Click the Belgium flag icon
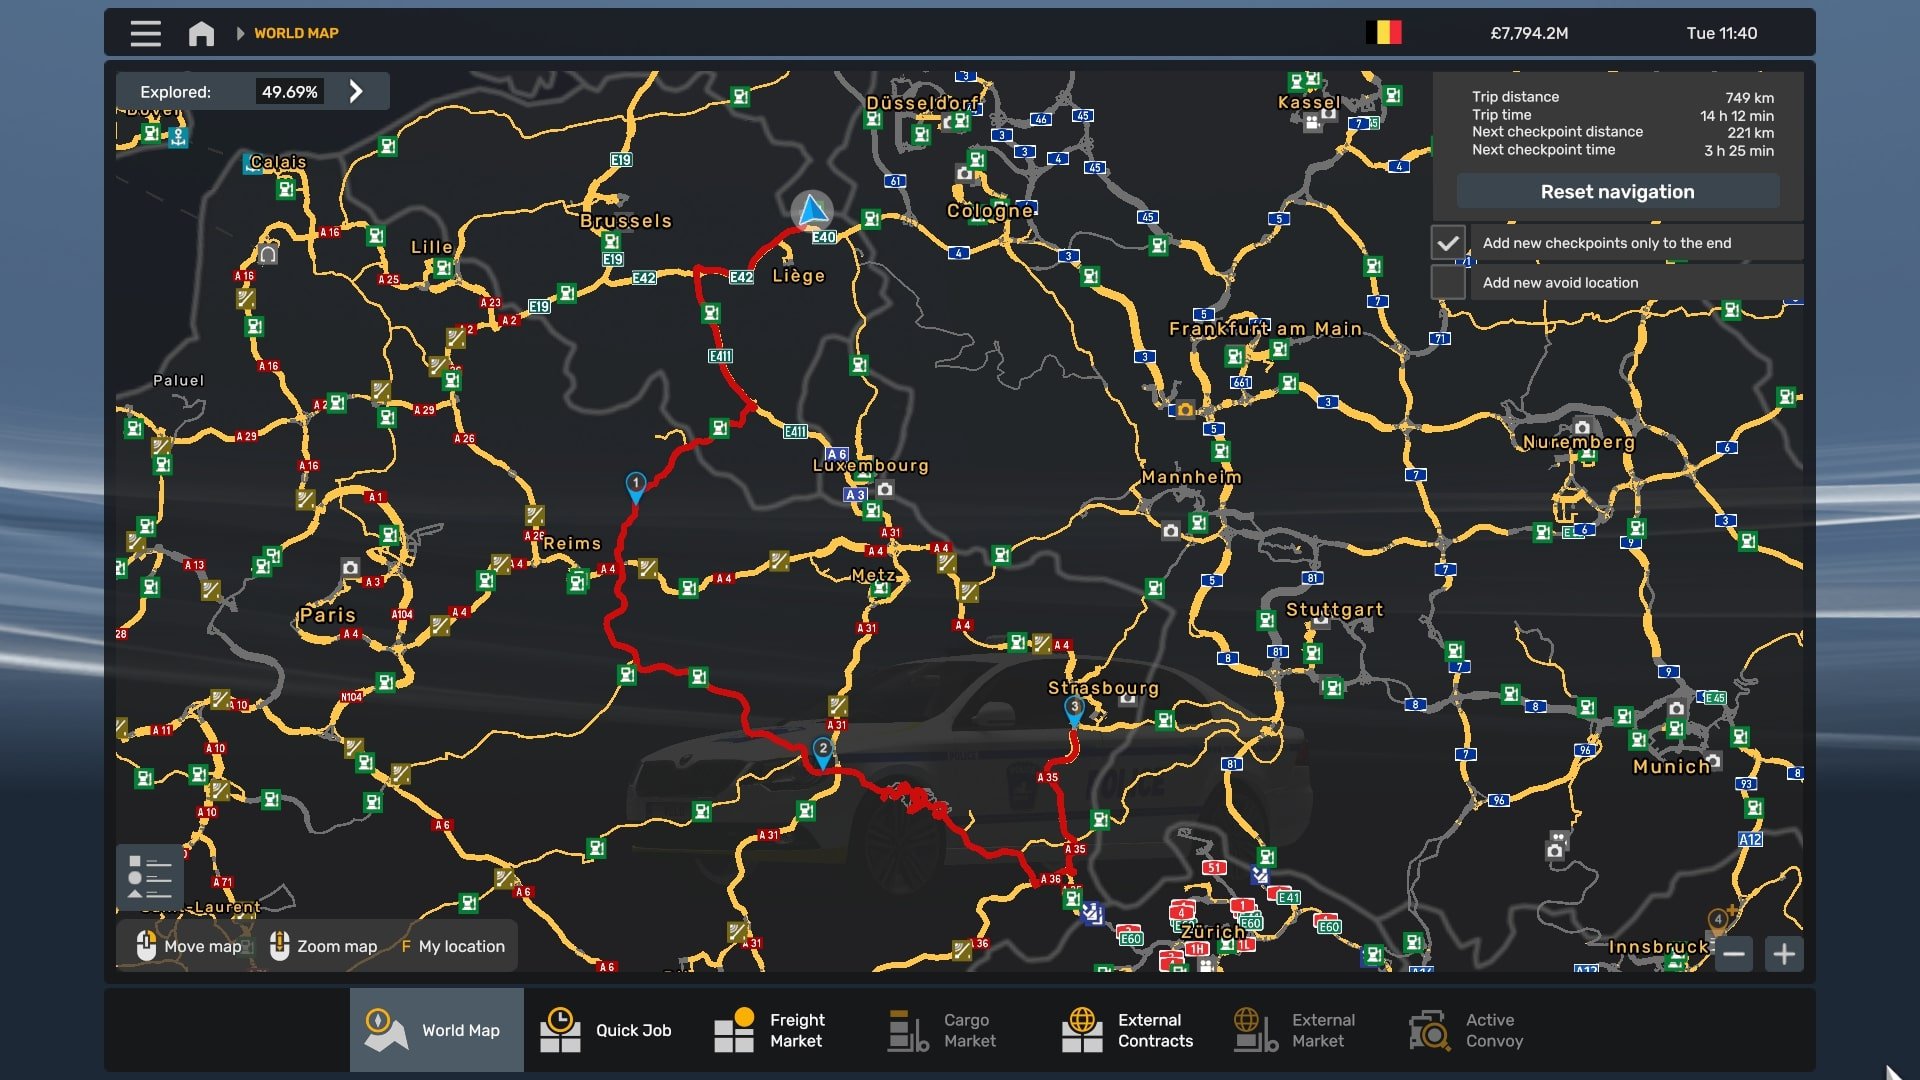Viewport: 1920px width, 1080px height. tap(1384, 33)
